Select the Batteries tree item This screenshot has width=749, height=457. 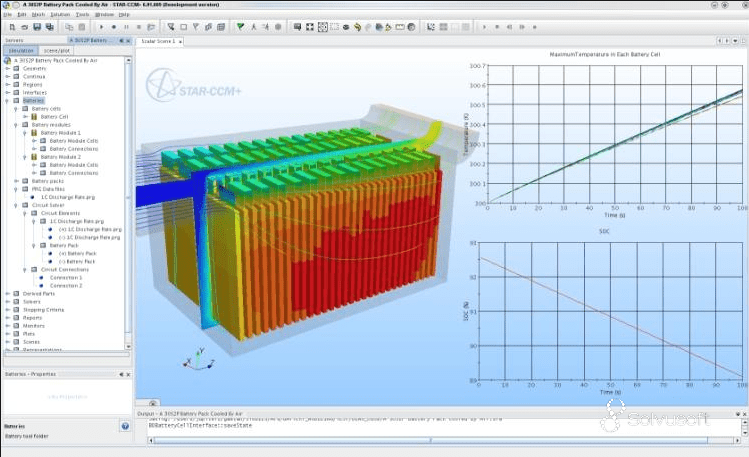33,101
